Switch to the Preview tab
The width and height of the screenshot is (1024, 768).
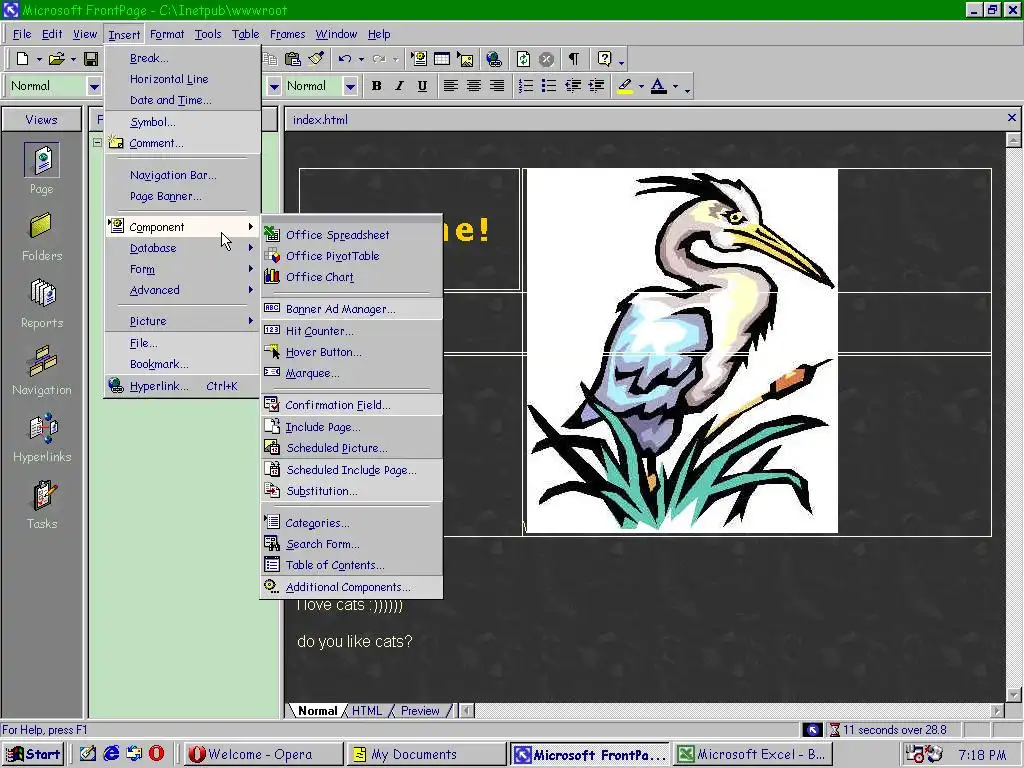click(420, 711)
